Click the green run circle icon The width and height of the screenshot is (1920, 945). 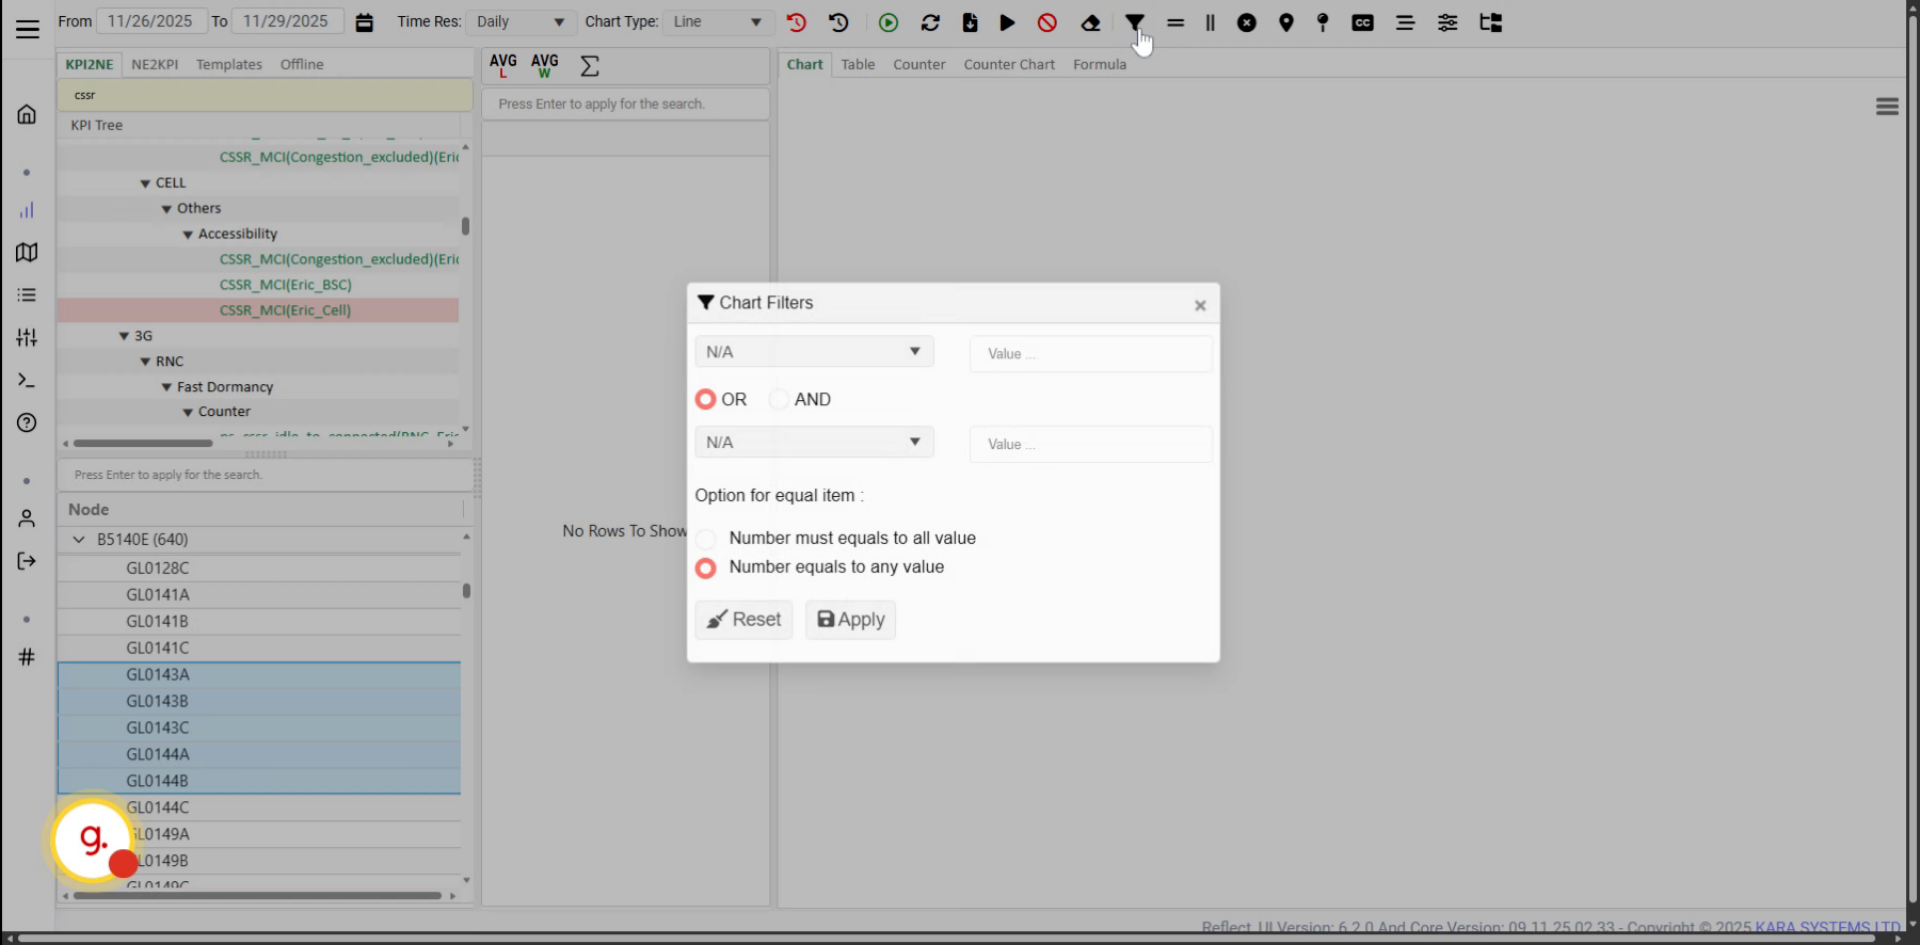coord(888,22)
